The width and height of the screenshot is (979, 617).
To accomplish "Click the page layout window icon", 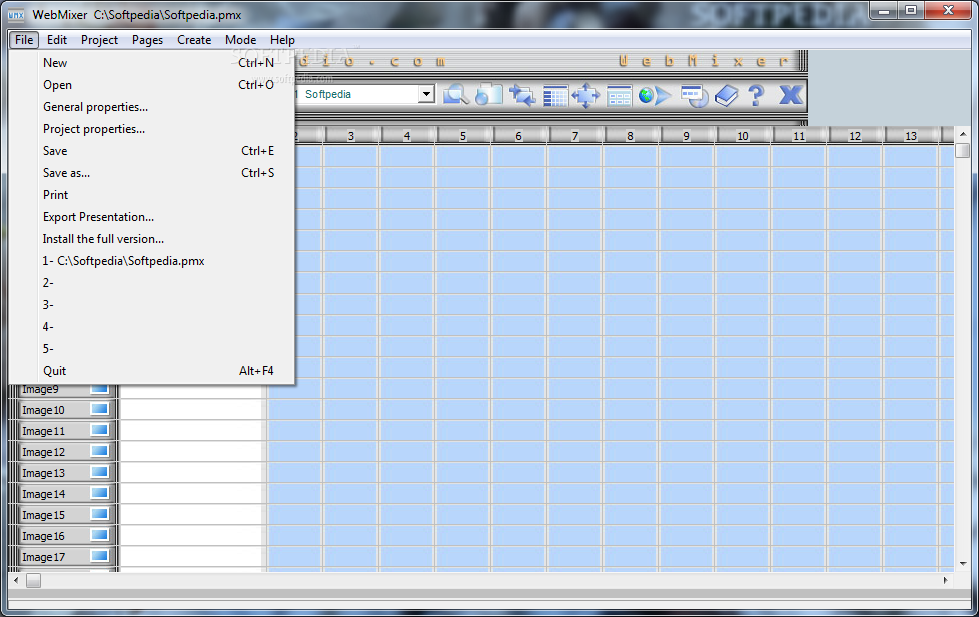I will click(x=619, y=96).
